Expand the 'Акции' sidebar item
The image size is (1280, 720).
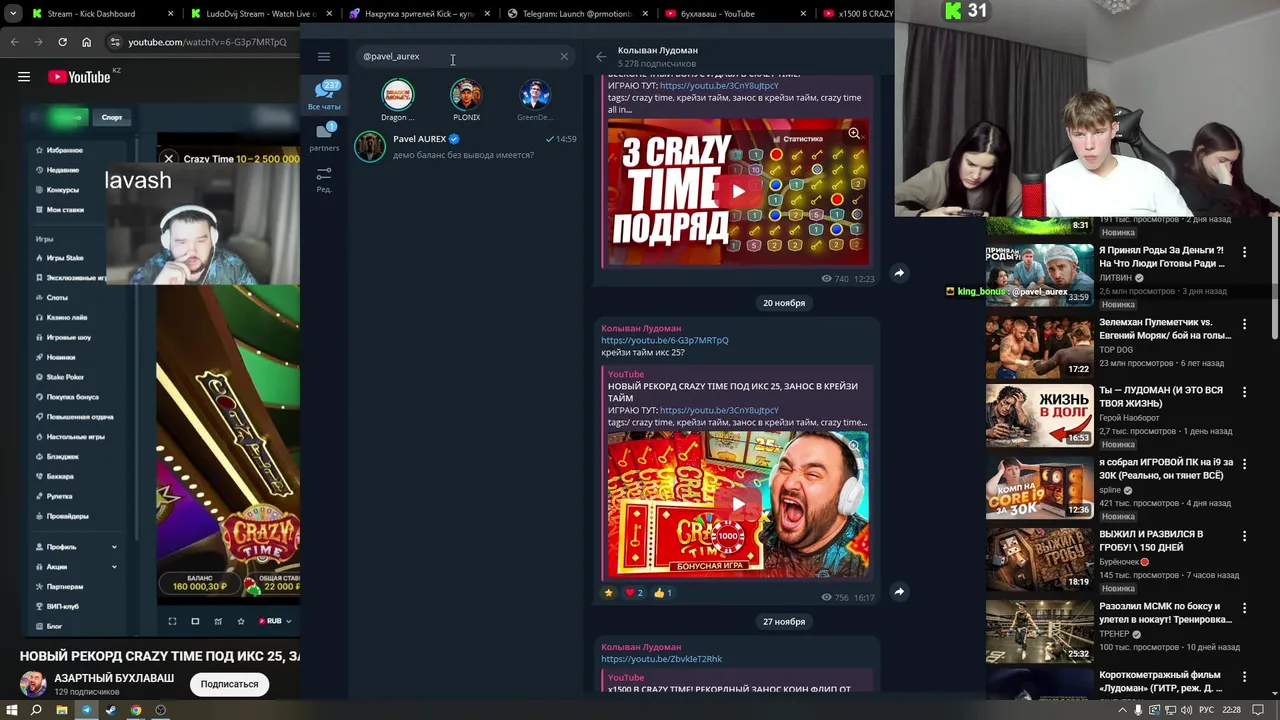click(76, 567)
